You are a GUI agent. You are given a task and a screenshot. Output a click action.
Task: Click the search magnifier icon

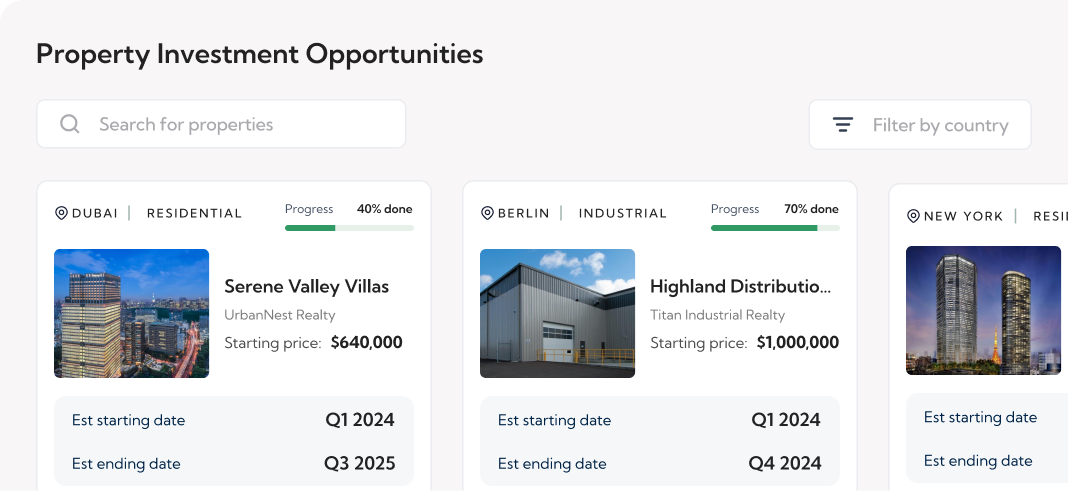click(x=70, y=124)
